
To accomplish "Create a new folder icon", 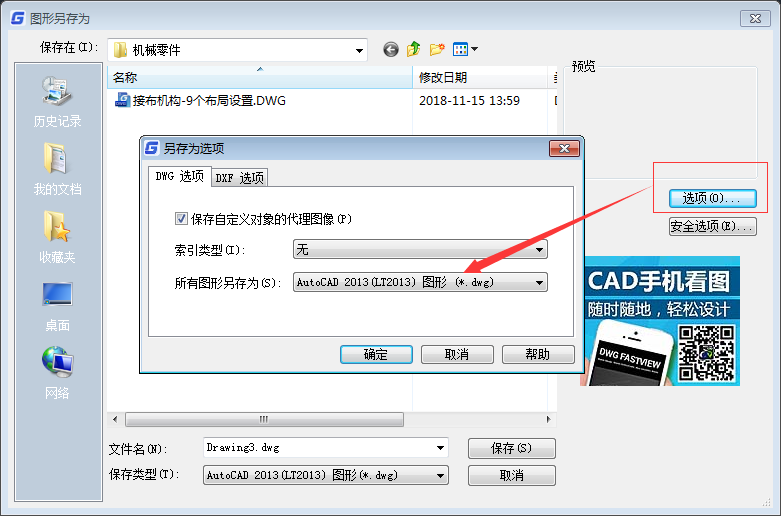I will pyautogui.click(x=437, y=49).
